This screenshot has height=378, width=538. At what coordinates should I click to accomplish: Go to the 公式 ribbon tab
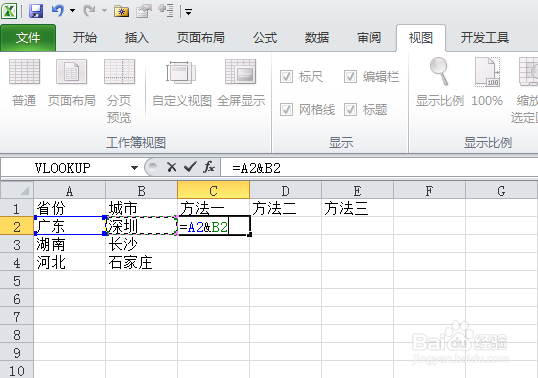[x=265, y=38]
